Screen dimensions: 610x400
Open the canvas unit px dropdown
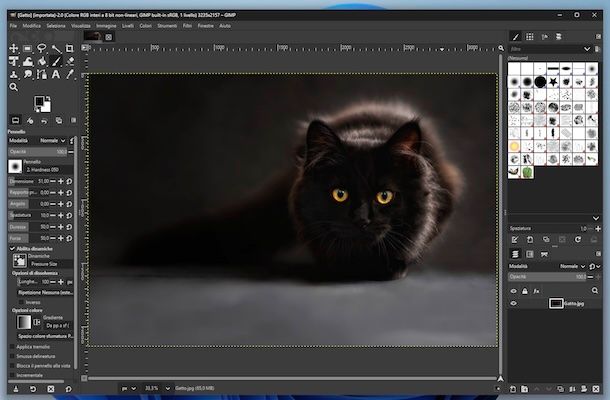click(x=129, y=388)
